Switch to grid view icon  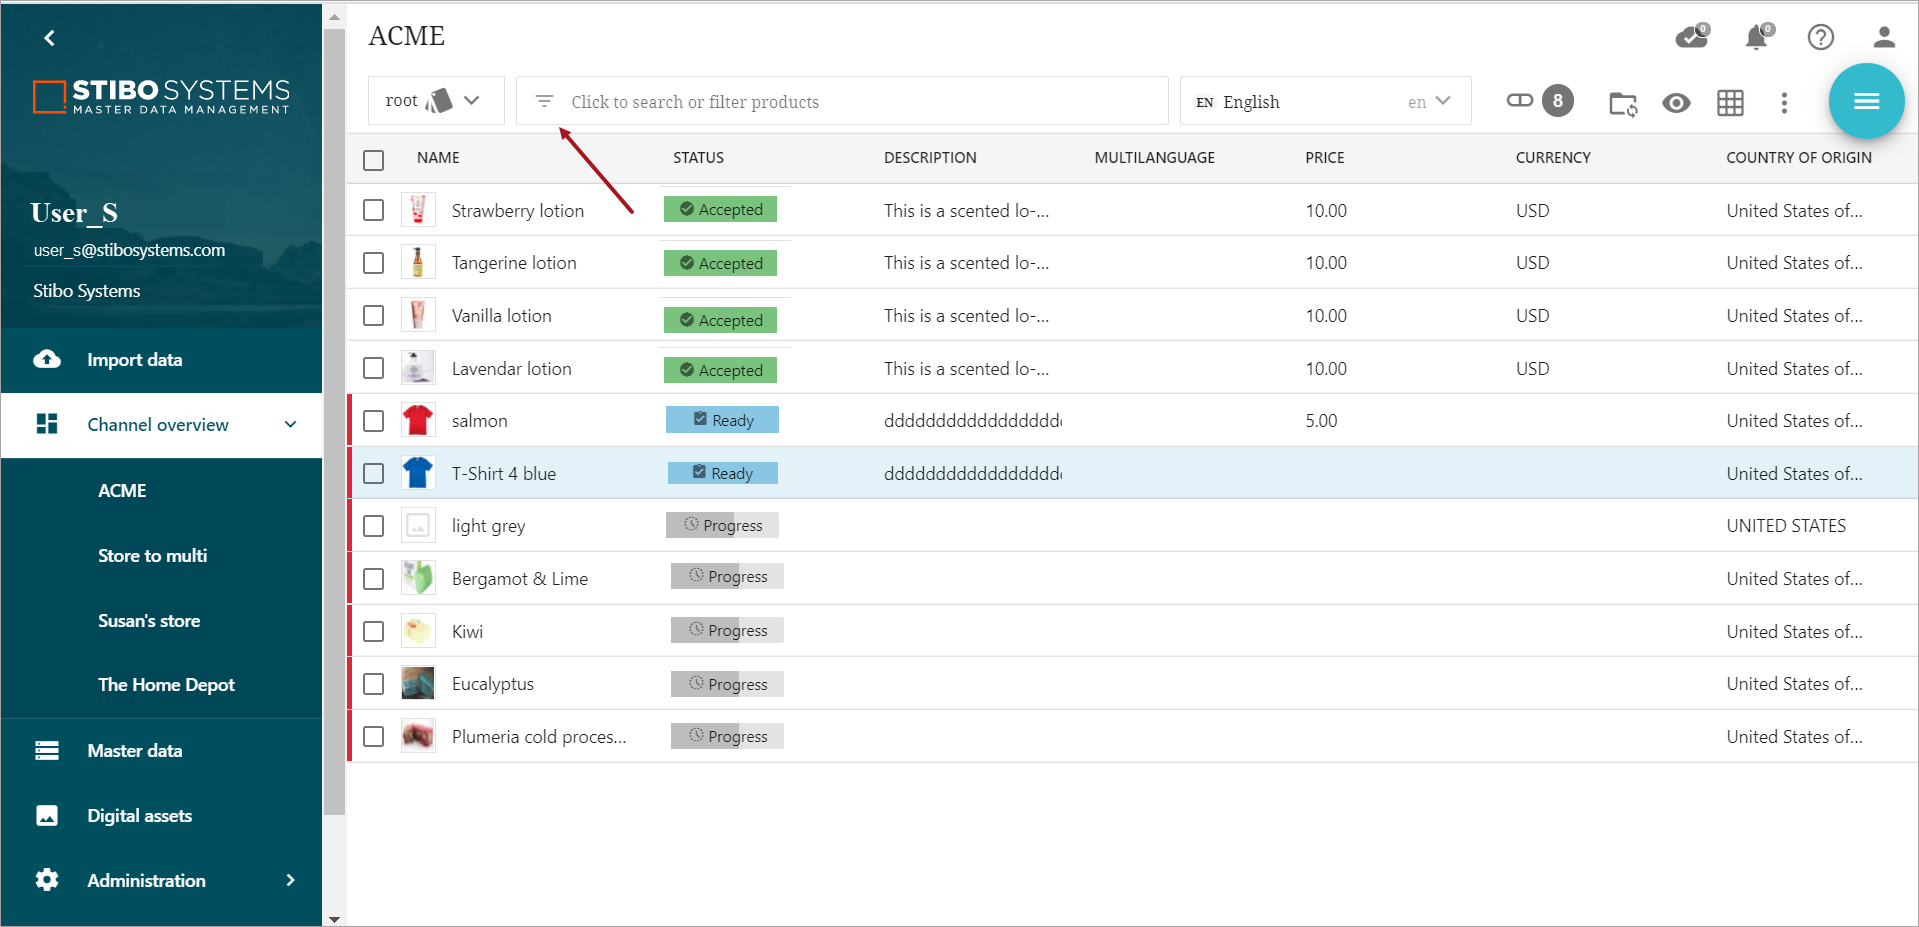pos(1730,102)
